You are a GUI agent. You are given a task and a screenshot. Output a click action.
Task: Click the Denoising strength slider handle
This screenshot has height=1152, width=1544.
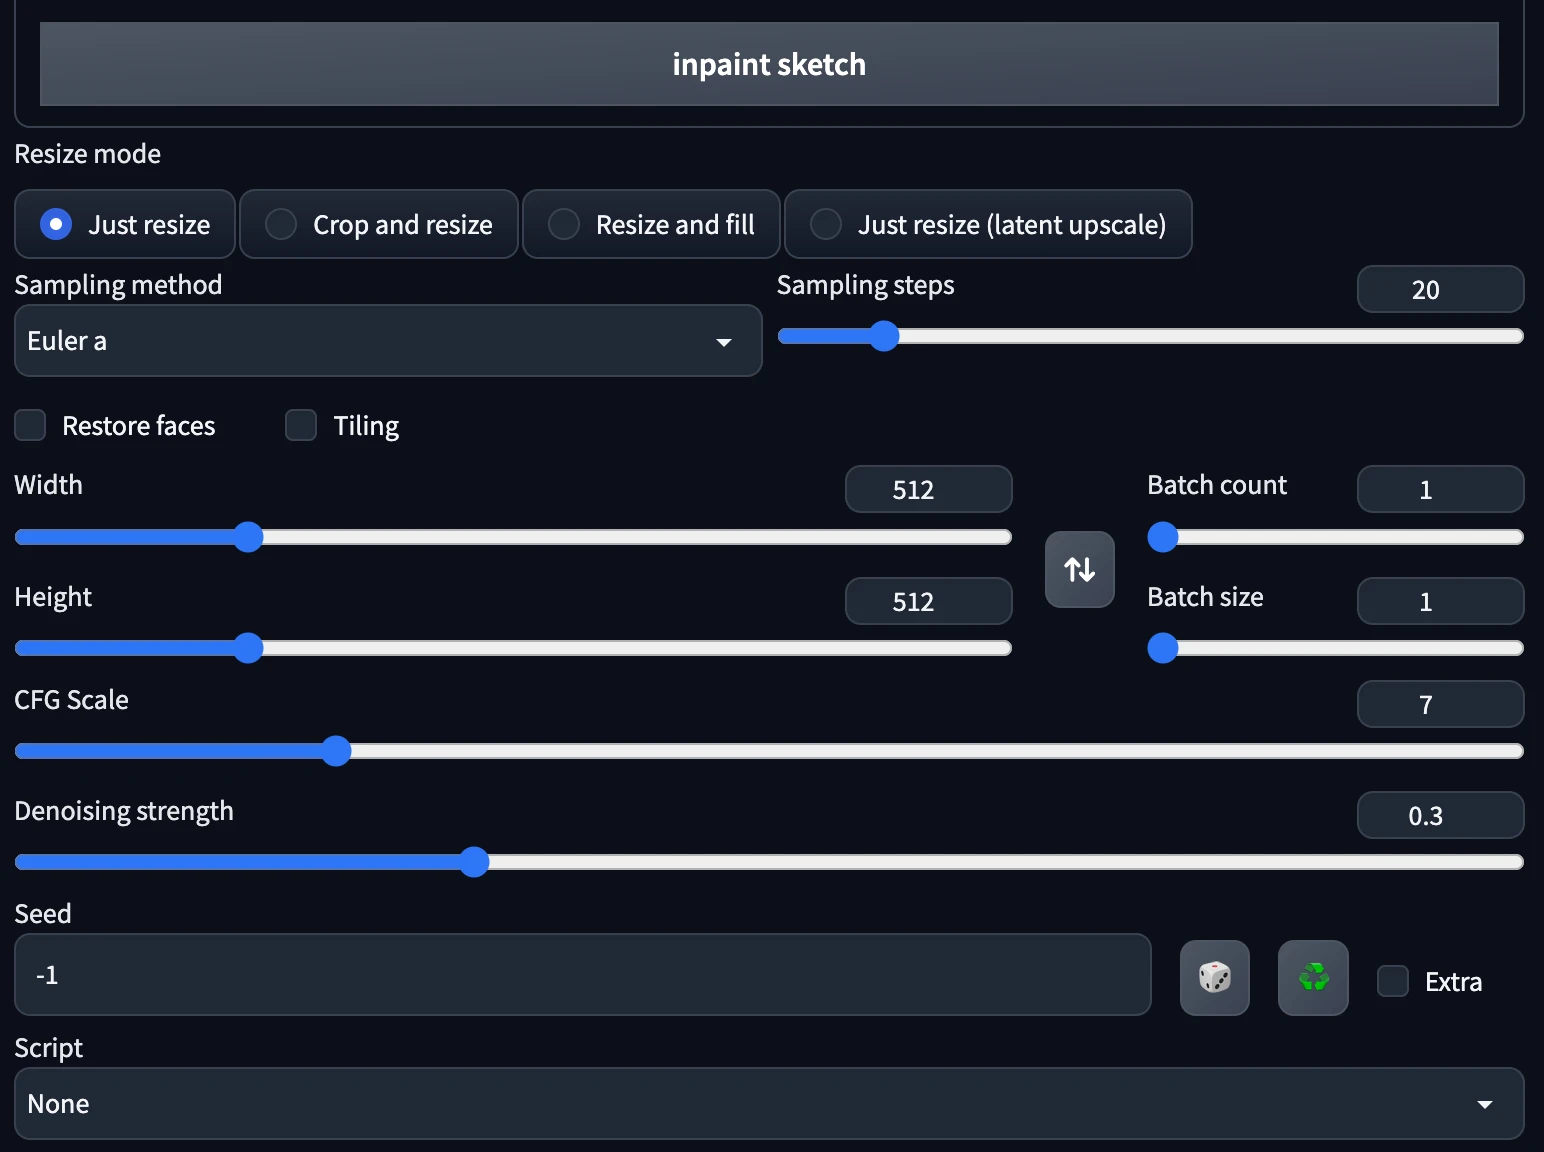pyautogui.click(x=474, y=862)
